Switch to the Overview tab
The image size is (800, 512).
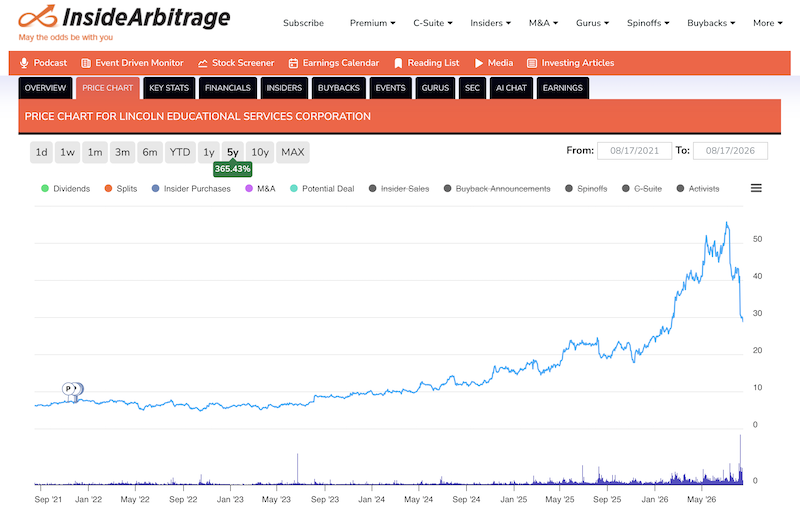point(45,88)
